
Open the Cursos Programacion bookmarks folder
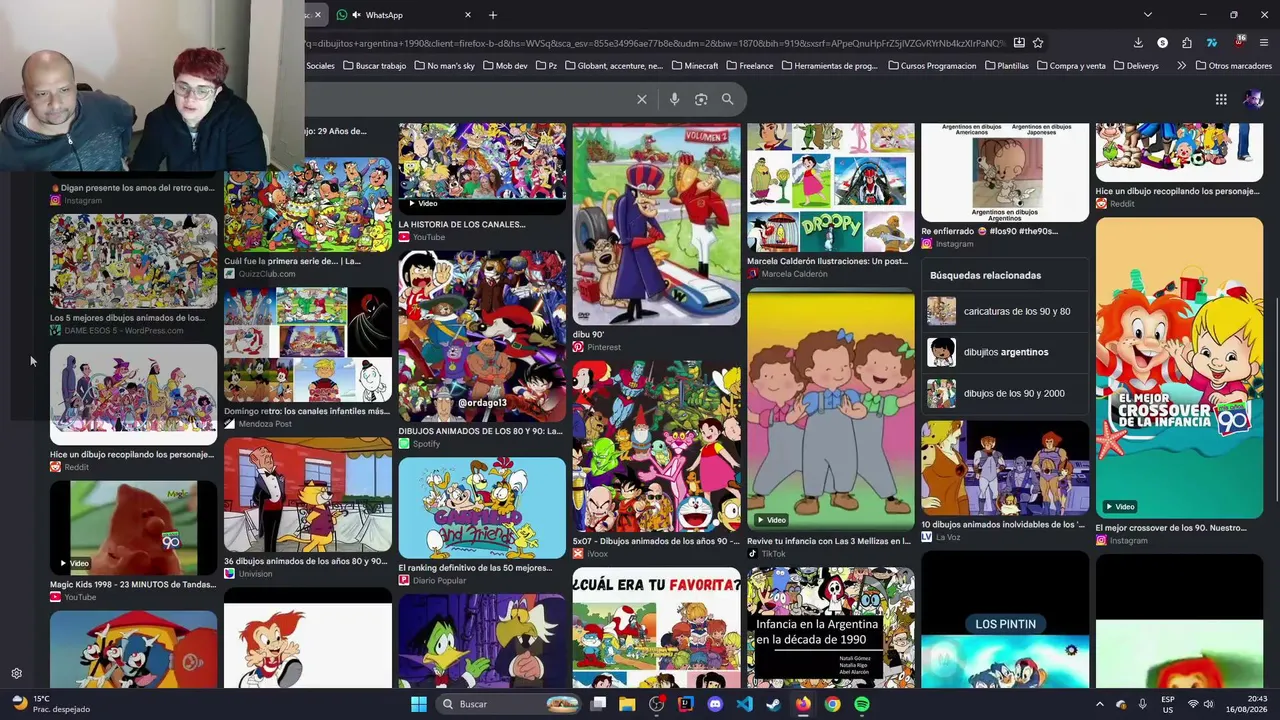pyautogui.click(x=930, y=66)
